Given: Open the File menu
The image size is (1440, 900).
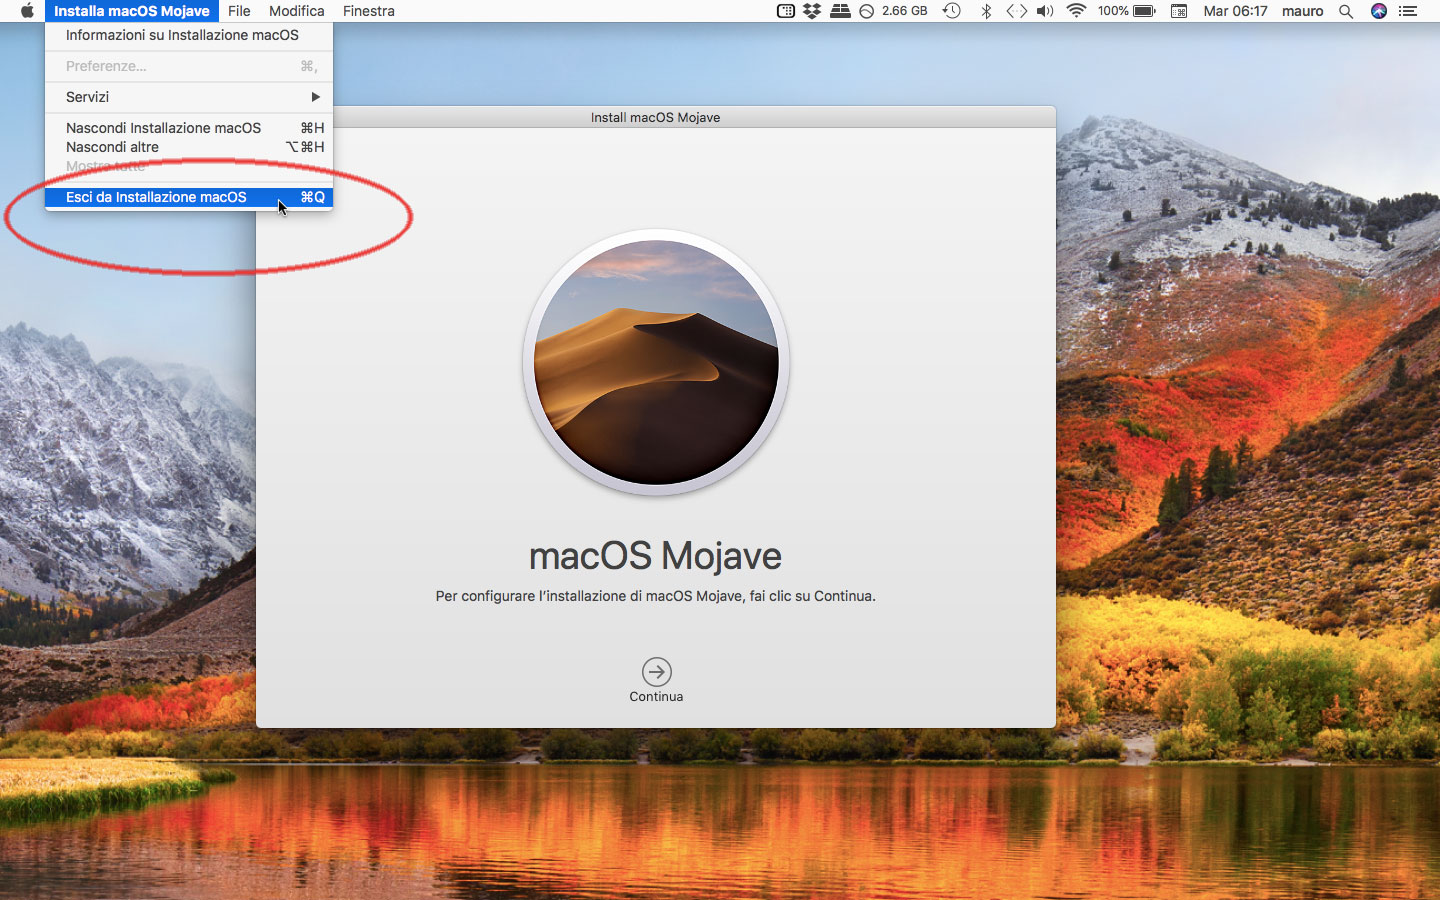Looking at the screenshot, I should point(239,11).
